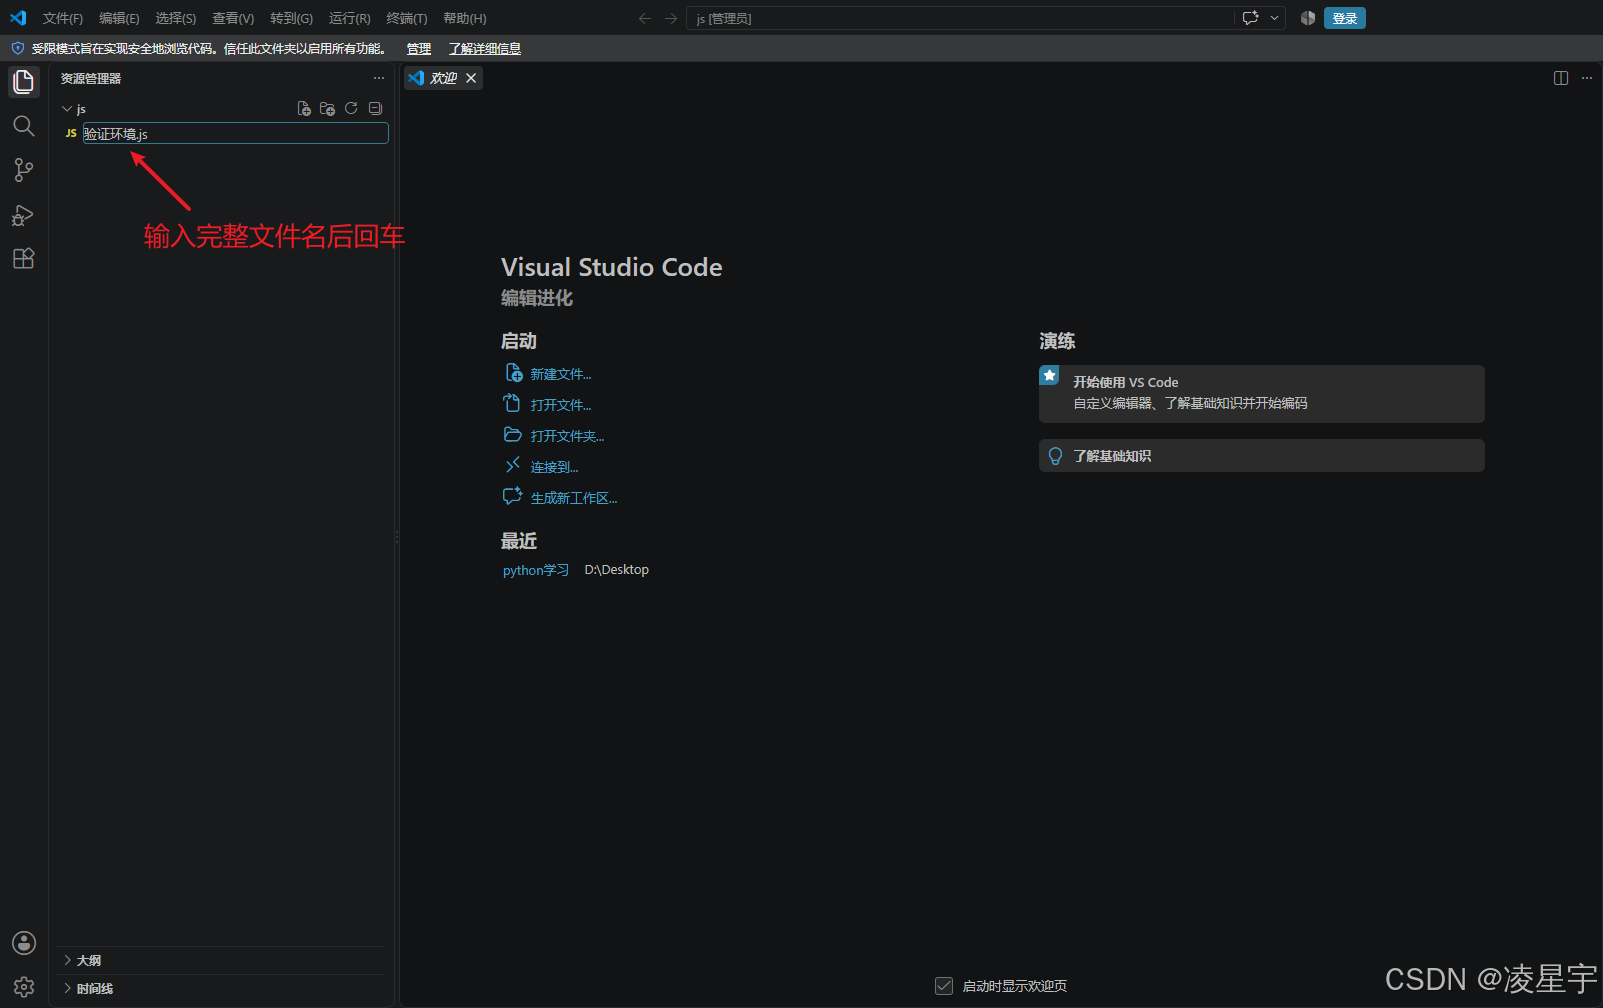
Task: Open recent folder python学习
Action: point(536,570)
